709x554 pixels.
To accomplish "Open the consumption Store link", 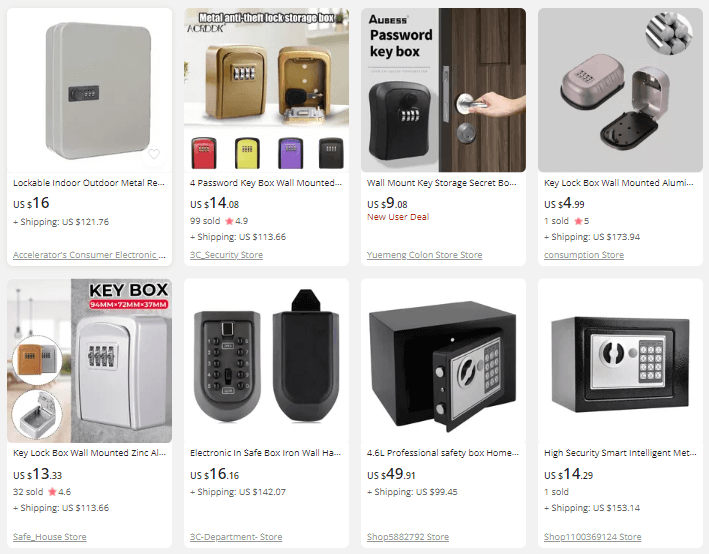I will coord(584,255).
